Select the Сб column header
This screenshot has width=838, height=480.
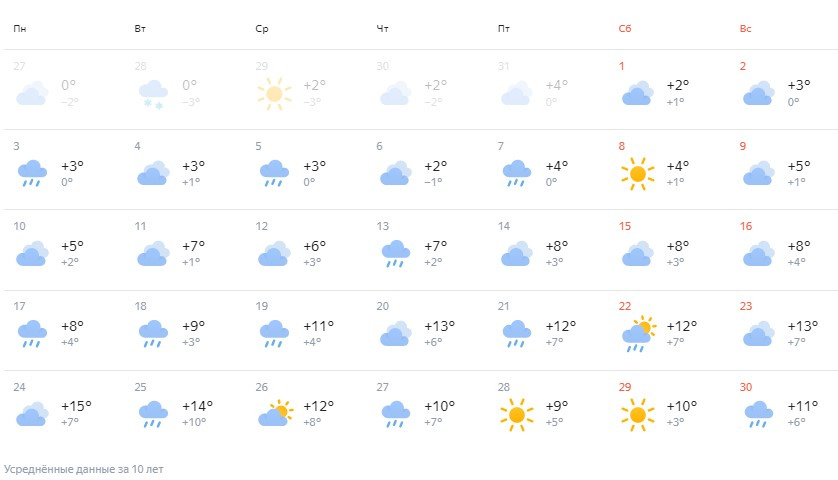click(x=625, y=28)
